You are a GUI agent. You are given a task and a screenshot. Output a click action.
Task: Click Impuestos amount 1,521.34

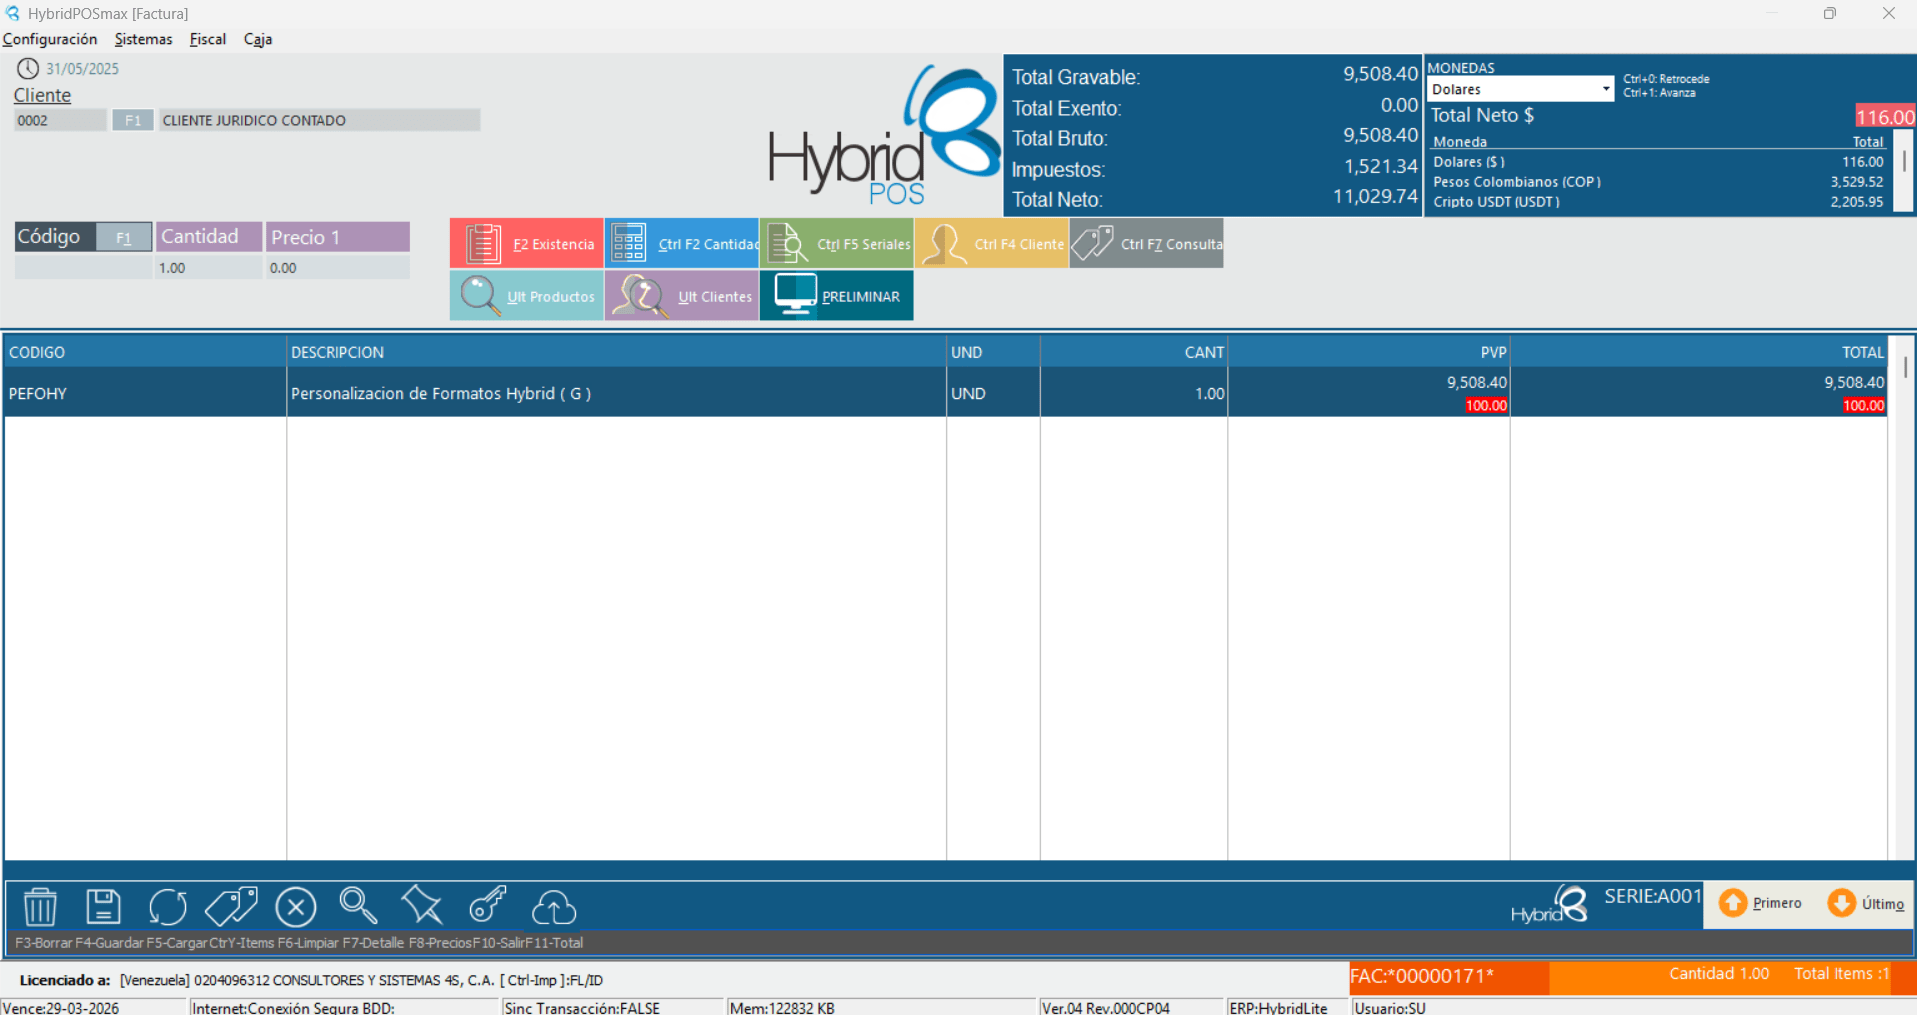pos(1380,166)
